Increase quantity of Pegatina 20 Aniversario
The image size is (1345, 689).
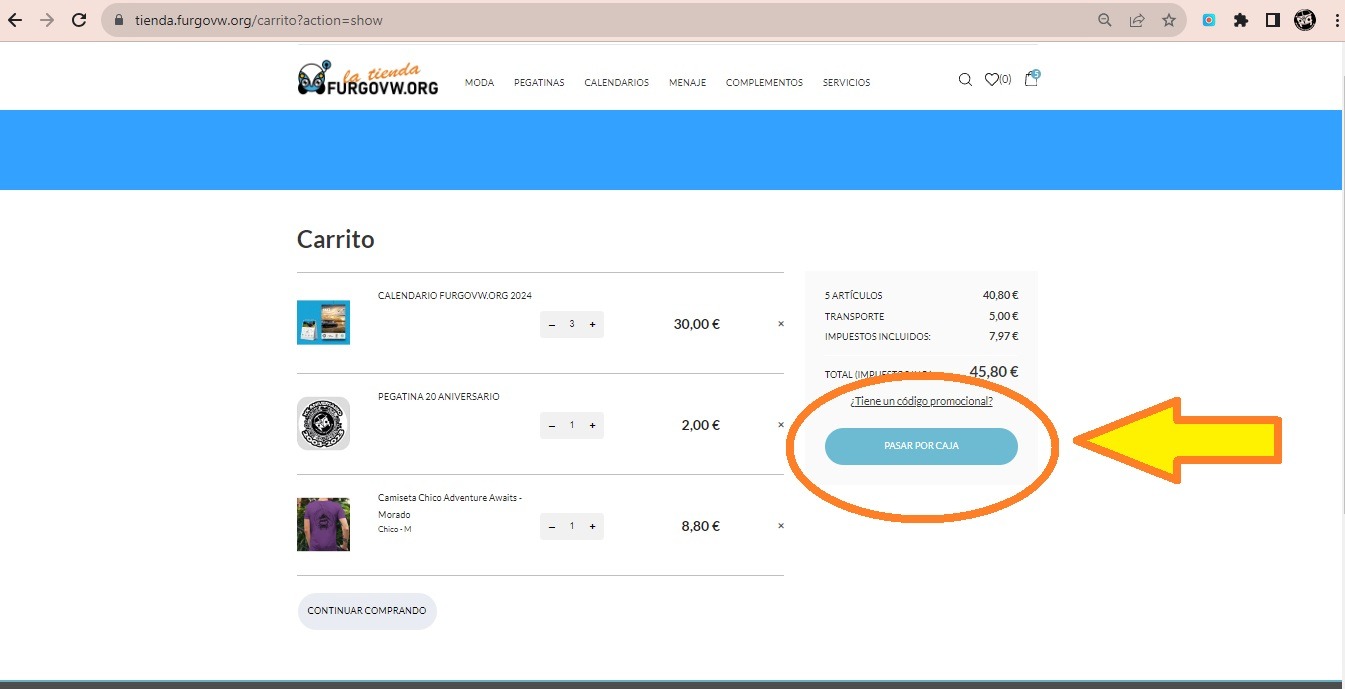(x=592, y=425)
